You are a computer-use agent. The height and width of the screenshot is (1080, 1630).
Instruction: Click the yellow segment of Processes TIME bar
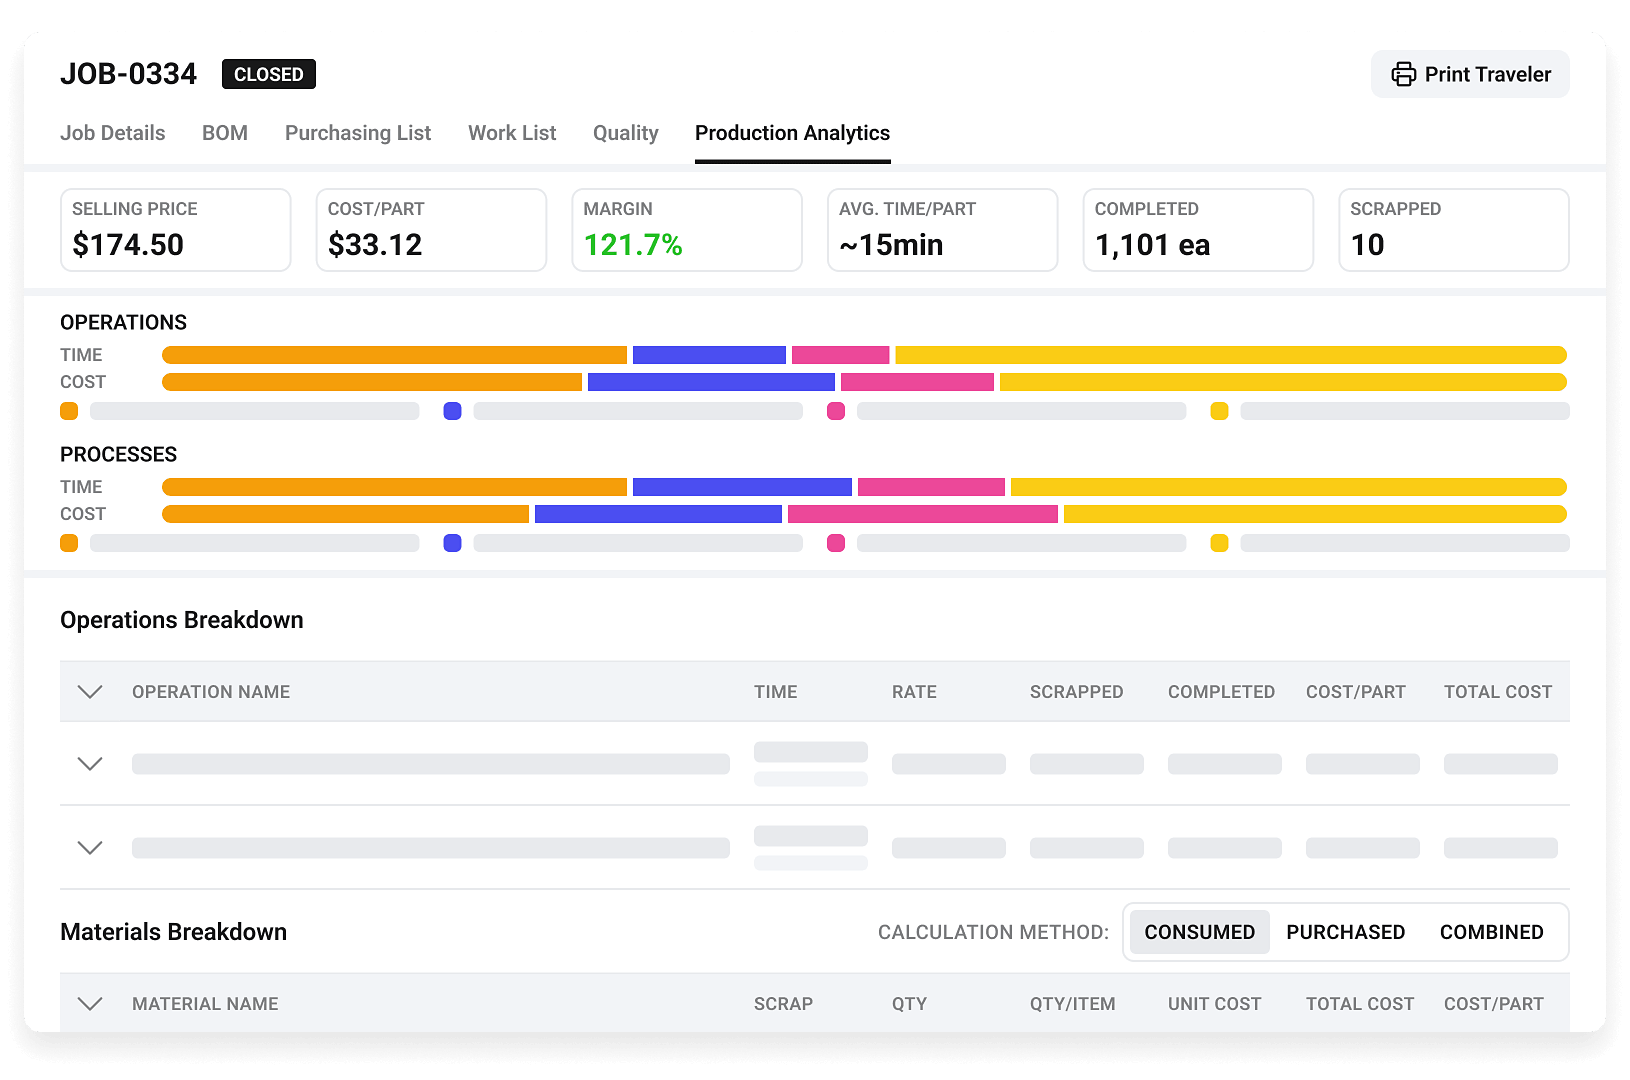click(1289, 487)
